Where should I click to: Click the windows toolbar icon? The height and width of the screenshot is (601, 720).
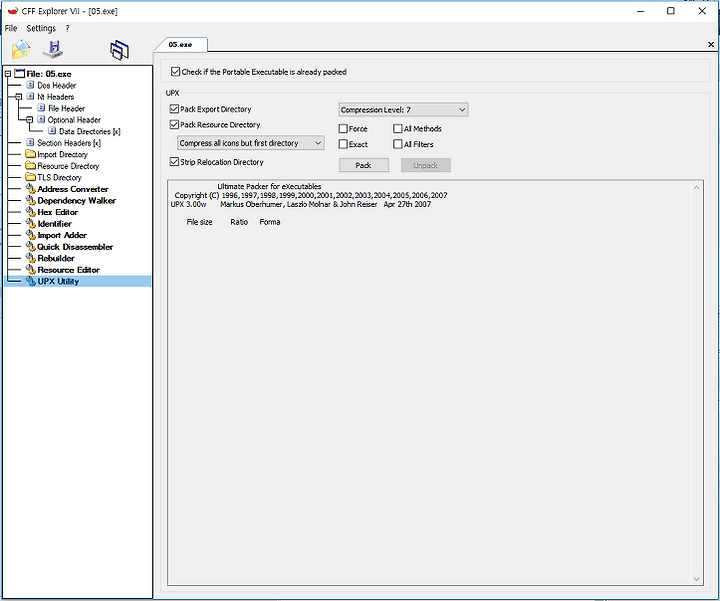(119, 50)
